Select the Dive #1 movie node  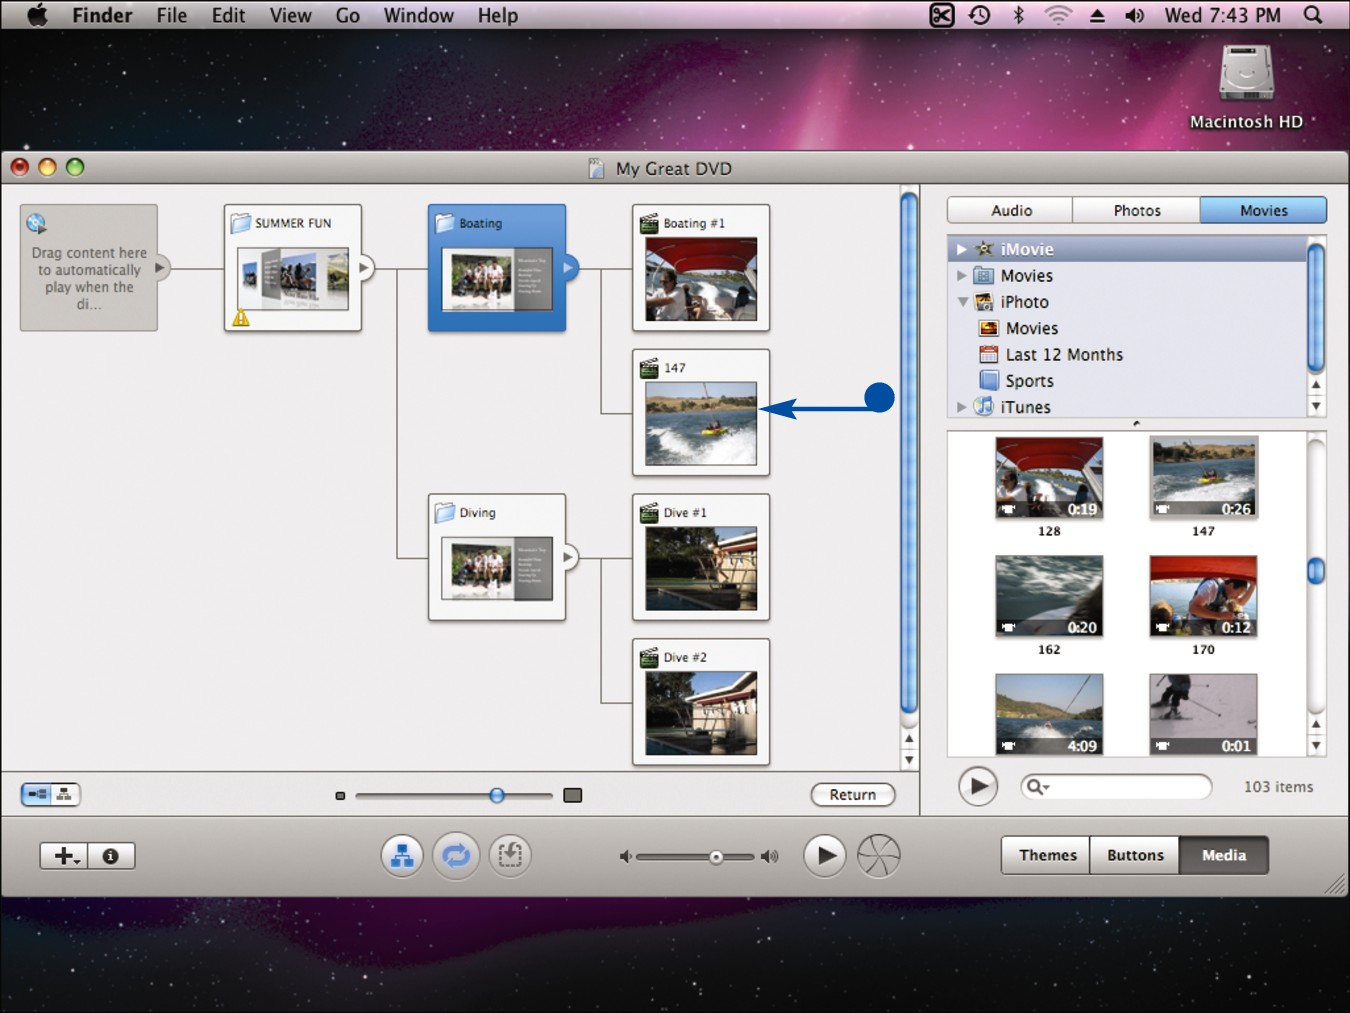[701, 557]
